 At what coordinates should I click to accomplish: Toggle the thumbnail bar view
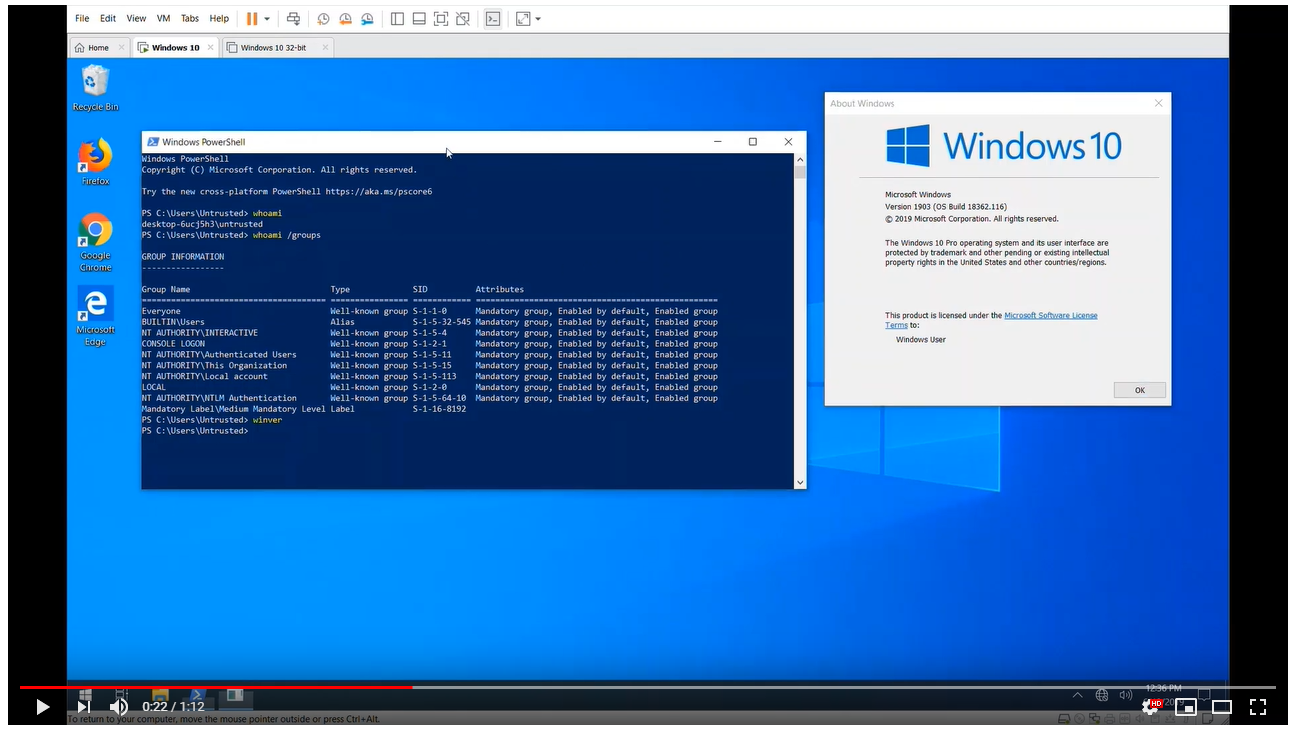pyautogui.click(x=417, y=18)
